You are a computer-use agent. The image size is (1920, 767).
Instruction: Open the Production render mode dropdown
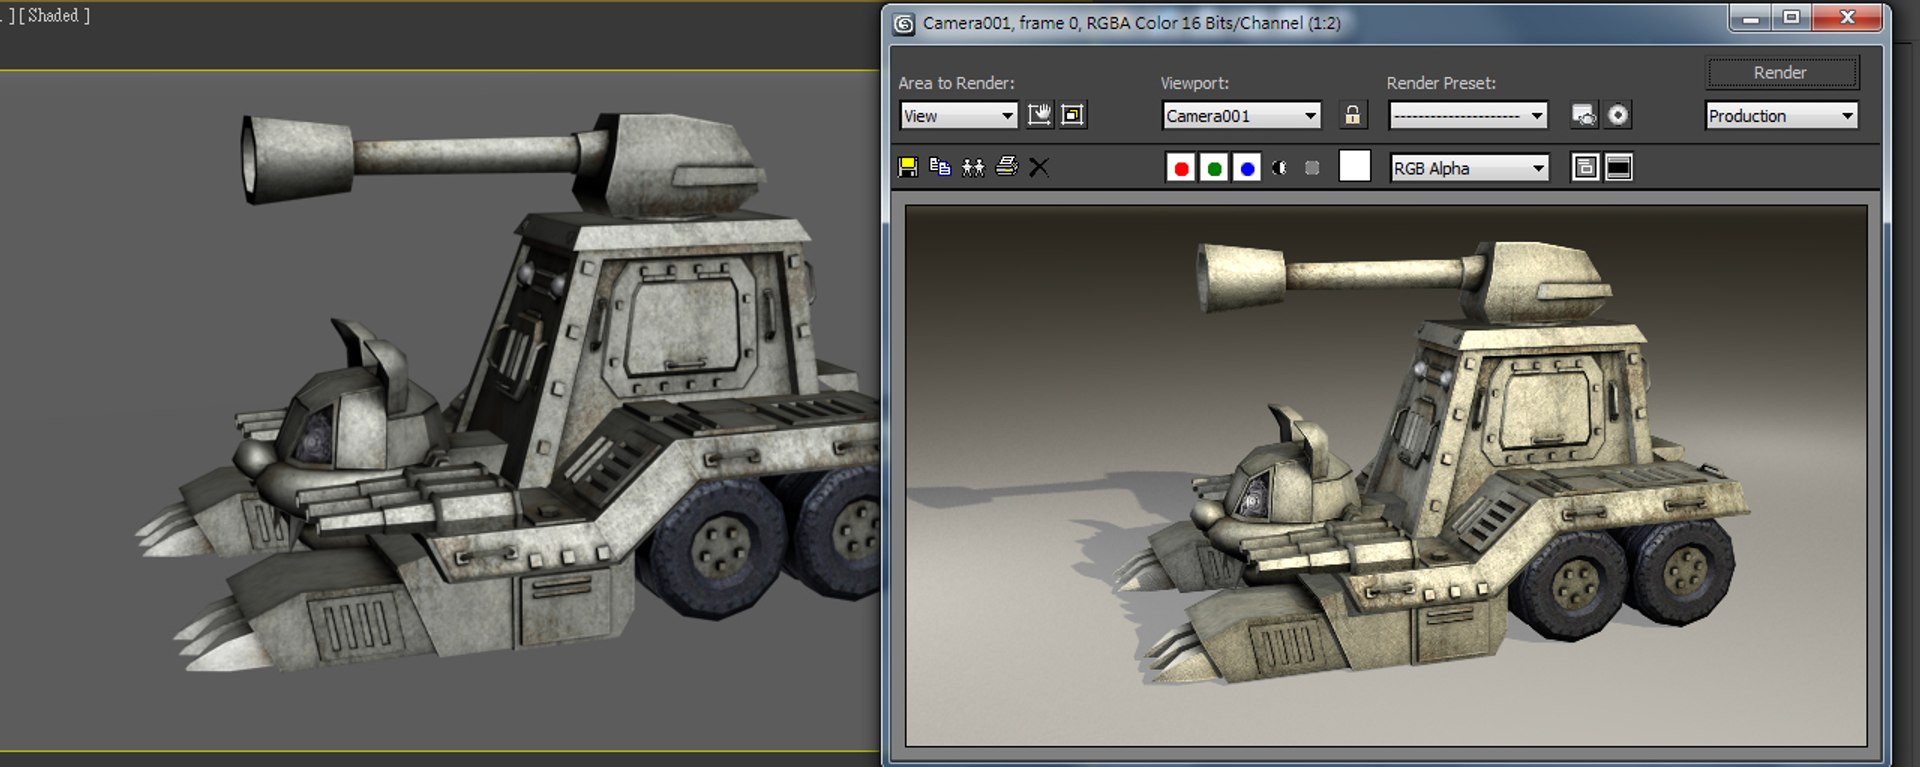pos(1781,116)
